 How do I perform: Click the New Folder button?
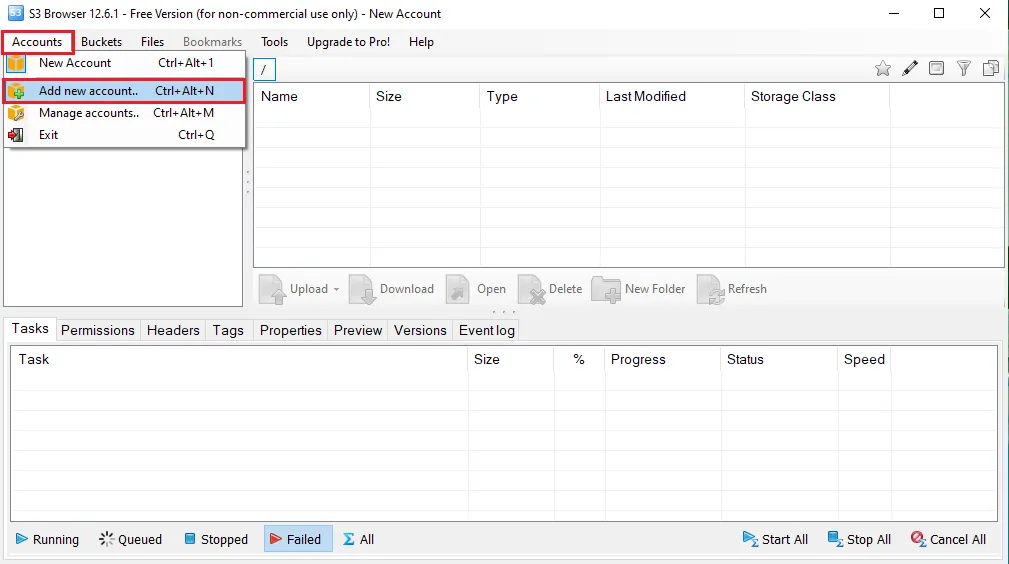coord(638,289)
